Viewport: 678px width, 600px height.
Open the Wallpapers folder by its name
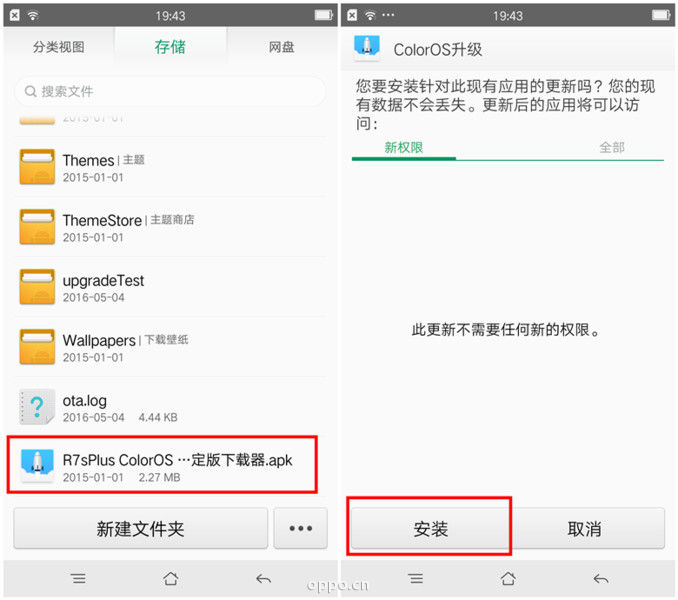pos(99,341)
